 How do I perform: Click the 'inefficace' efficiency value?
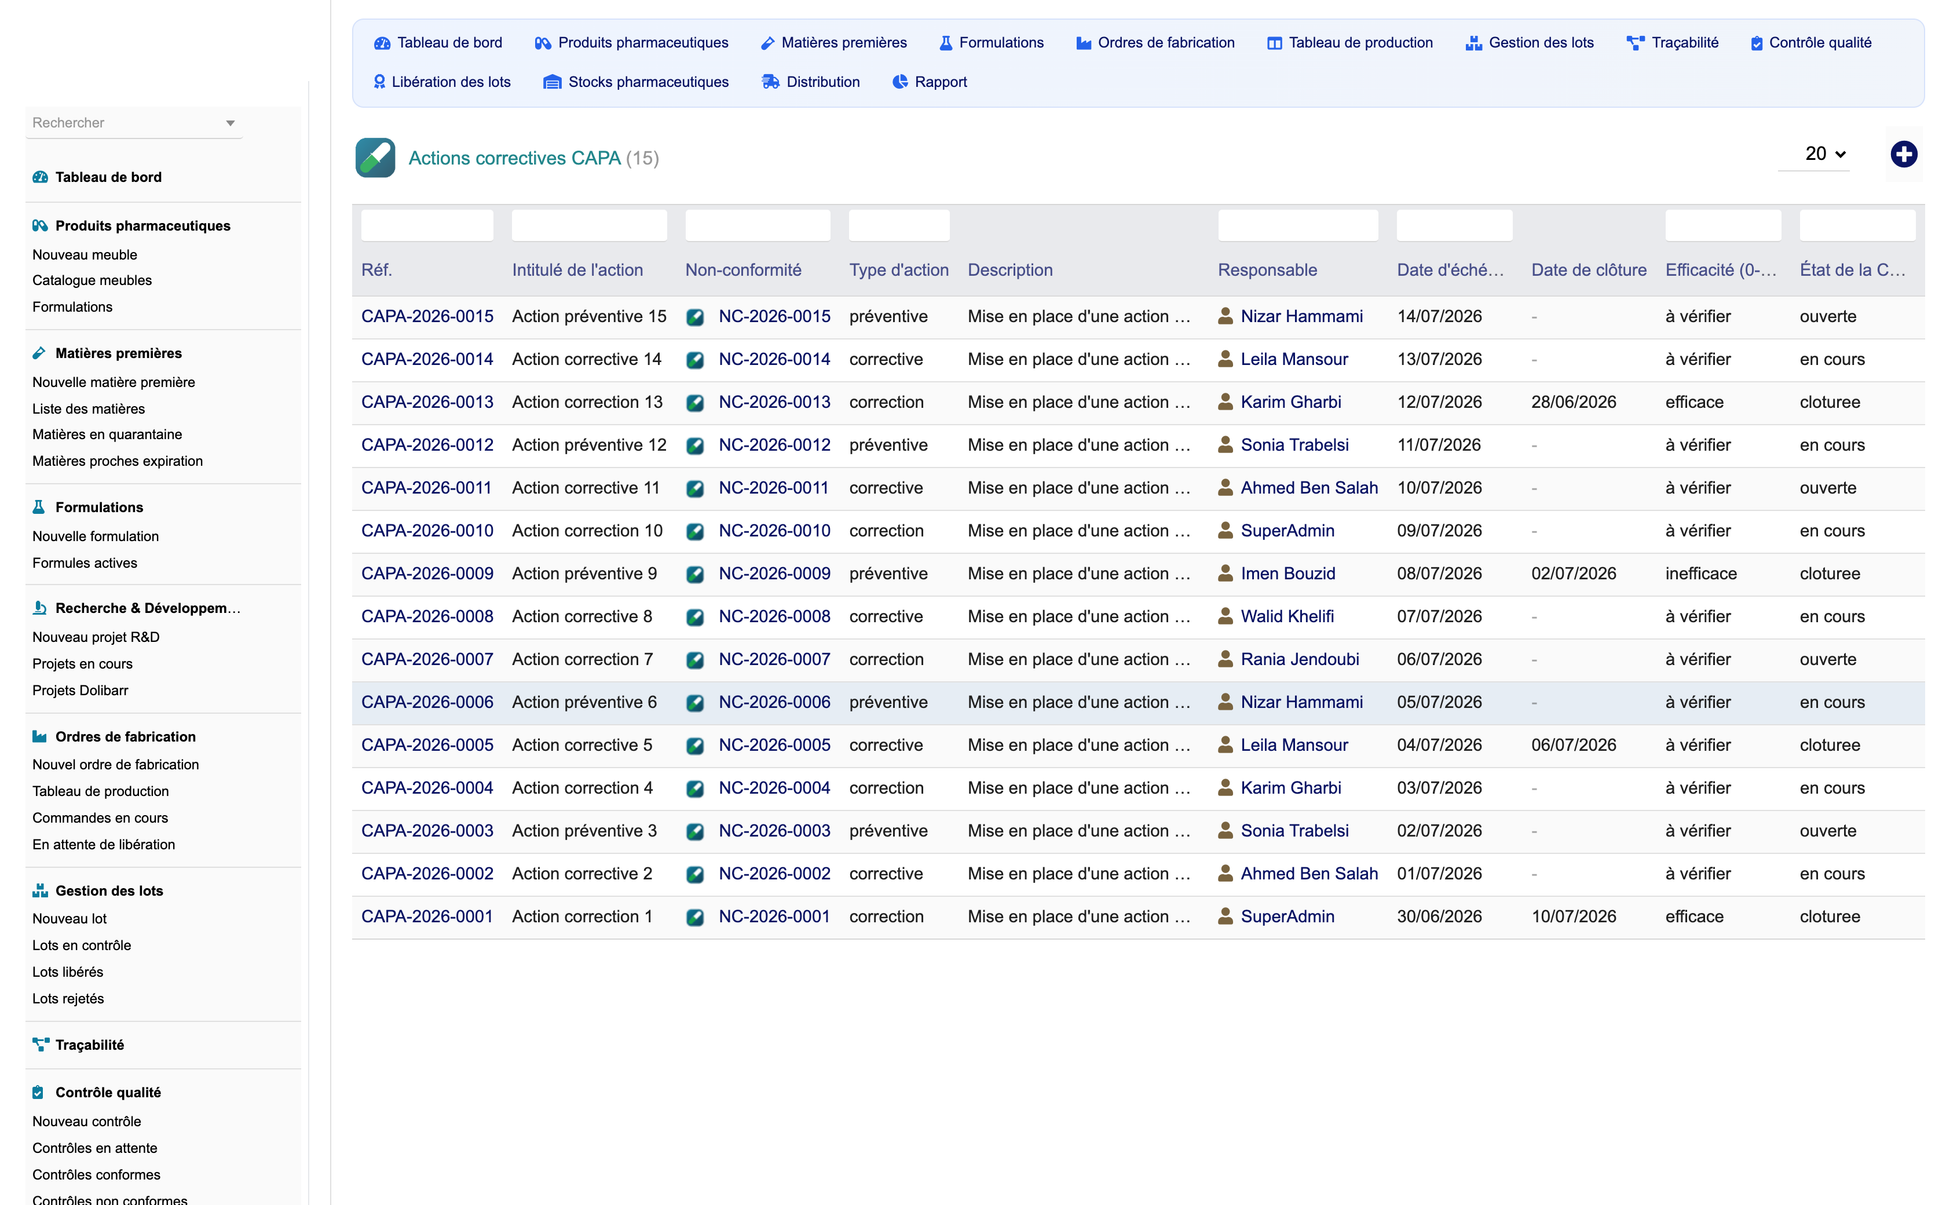pyautogui.click(x=1701, y=573)
